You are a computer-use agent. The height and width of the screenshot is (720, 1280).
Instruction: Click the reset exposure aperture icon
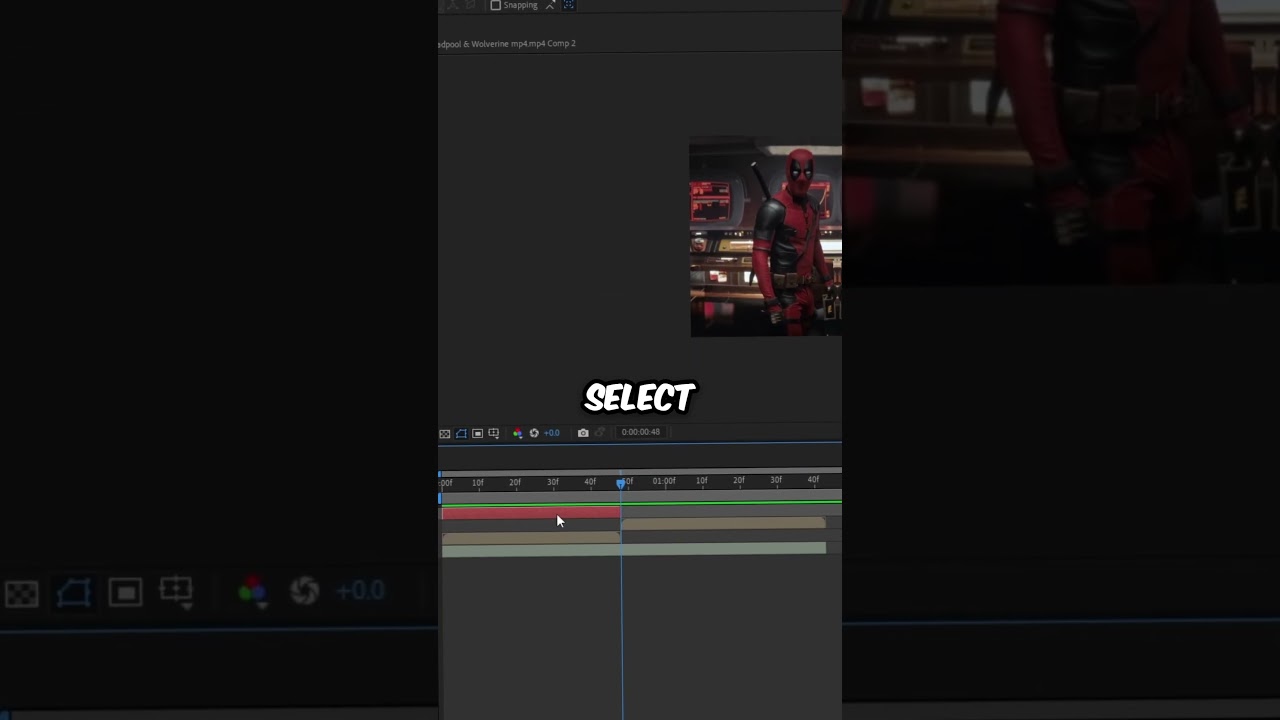534,433
